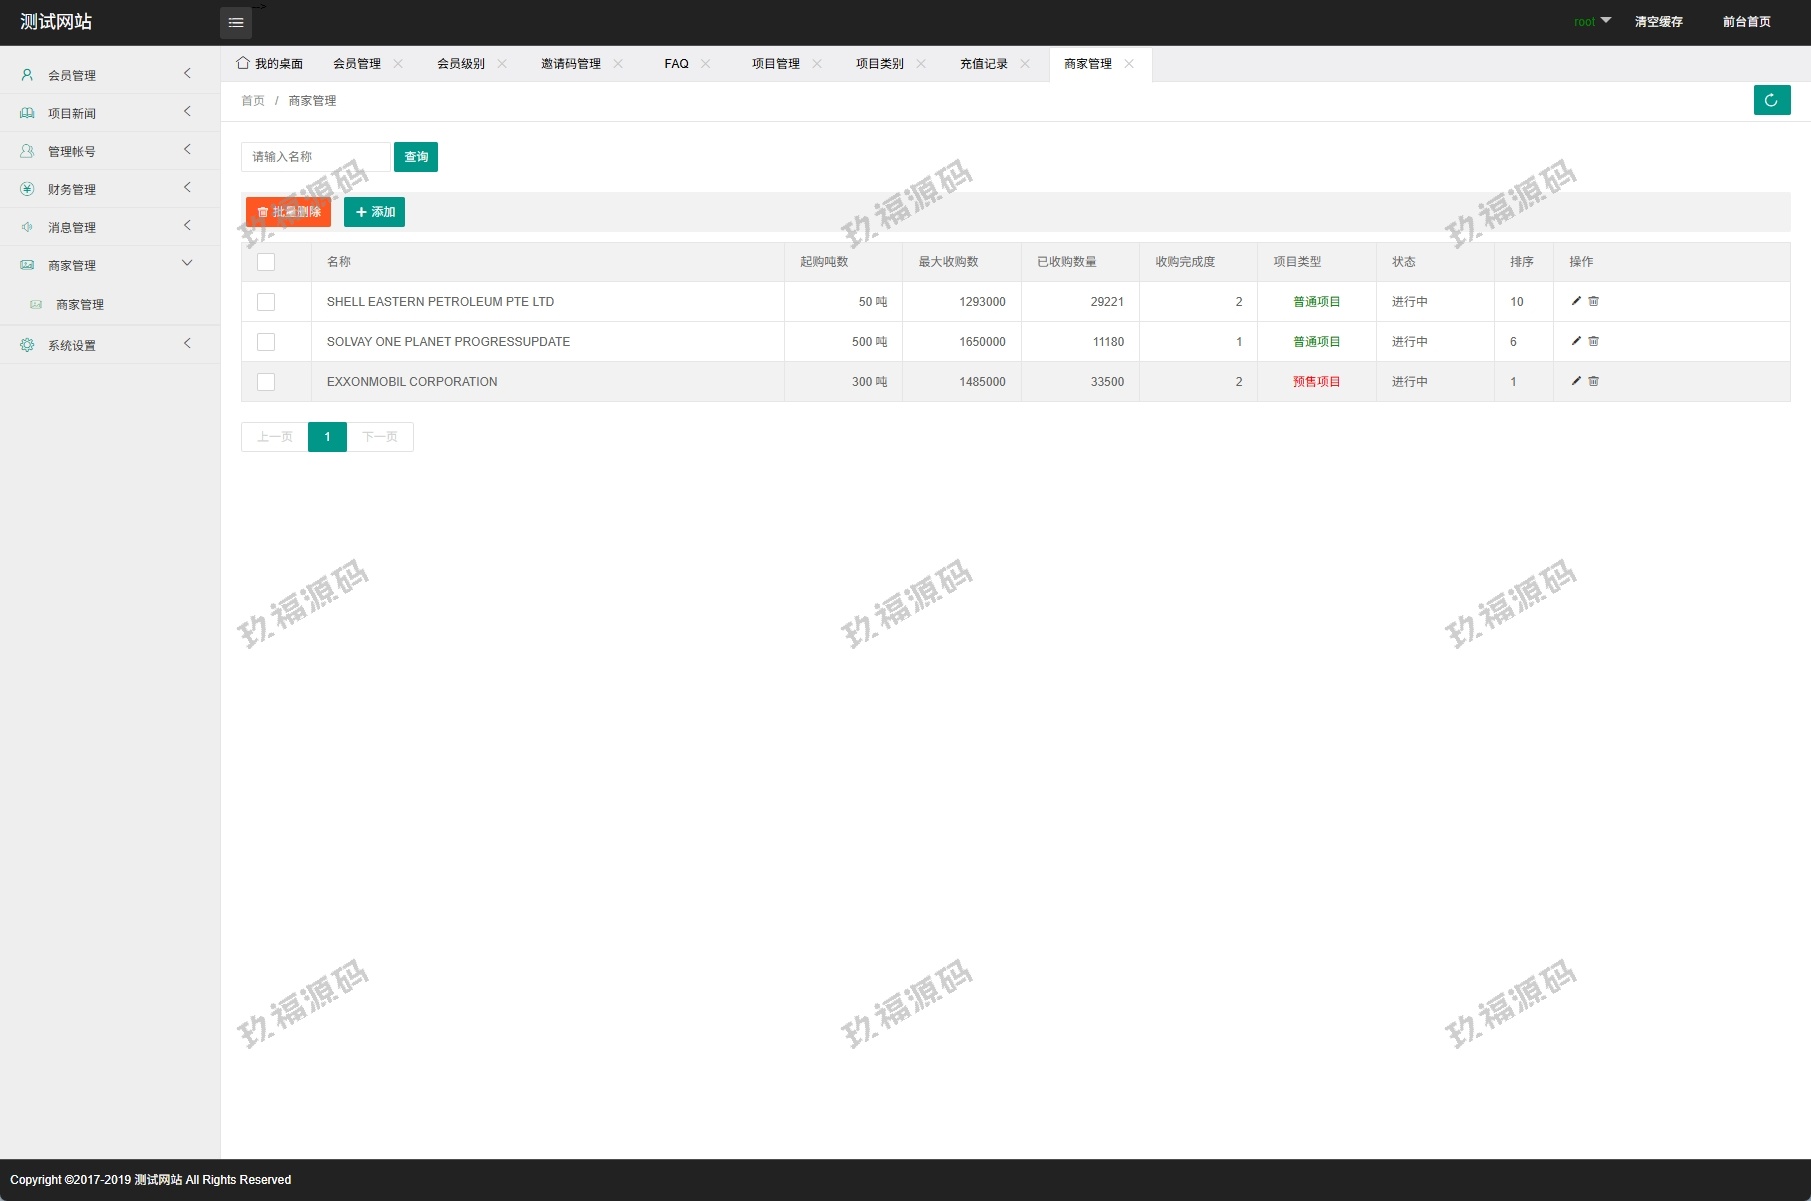Open the 充值记录 tab

click(x=983, y=64)
